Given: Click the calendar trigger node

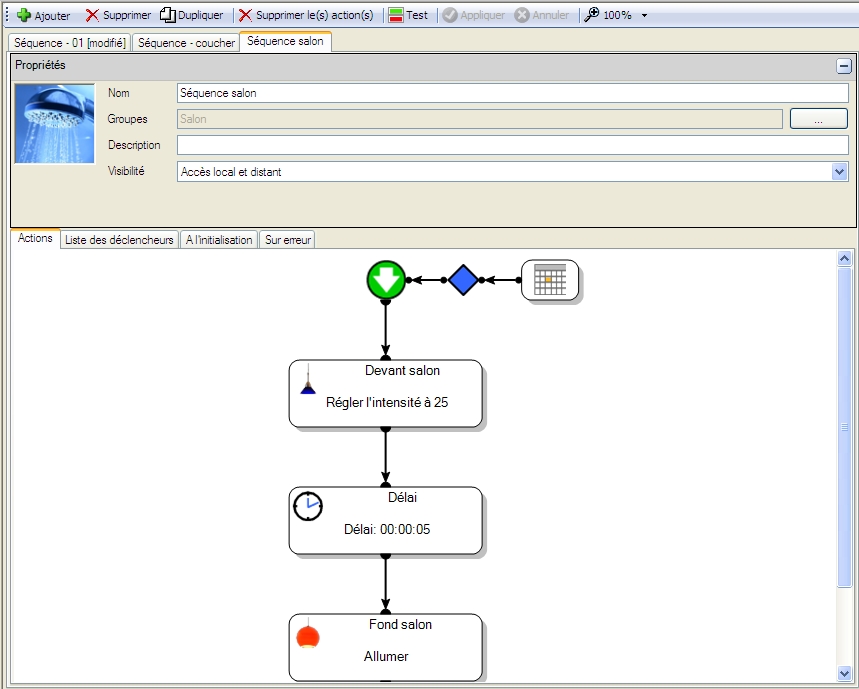Looking at the screenshot, I should coord(549,280).
